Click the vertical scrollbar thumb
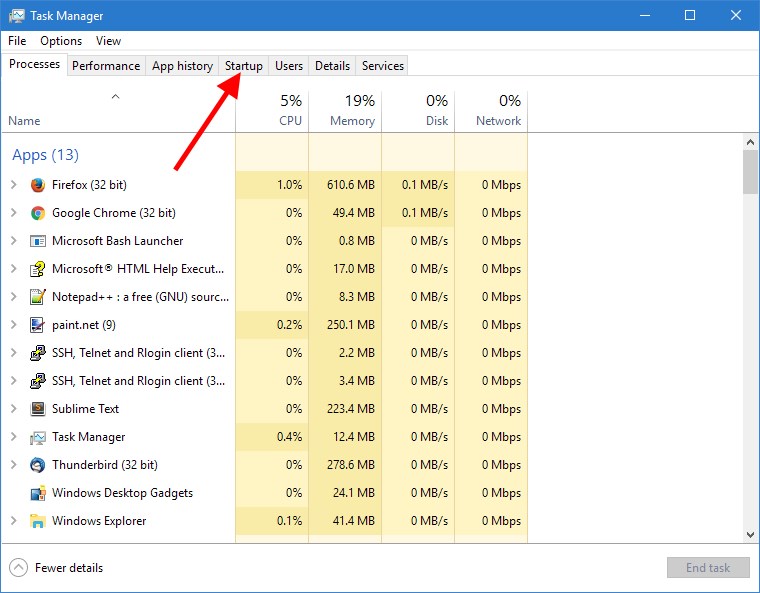The height and width of the screenshot is (593, 760). tap(750, 172)
